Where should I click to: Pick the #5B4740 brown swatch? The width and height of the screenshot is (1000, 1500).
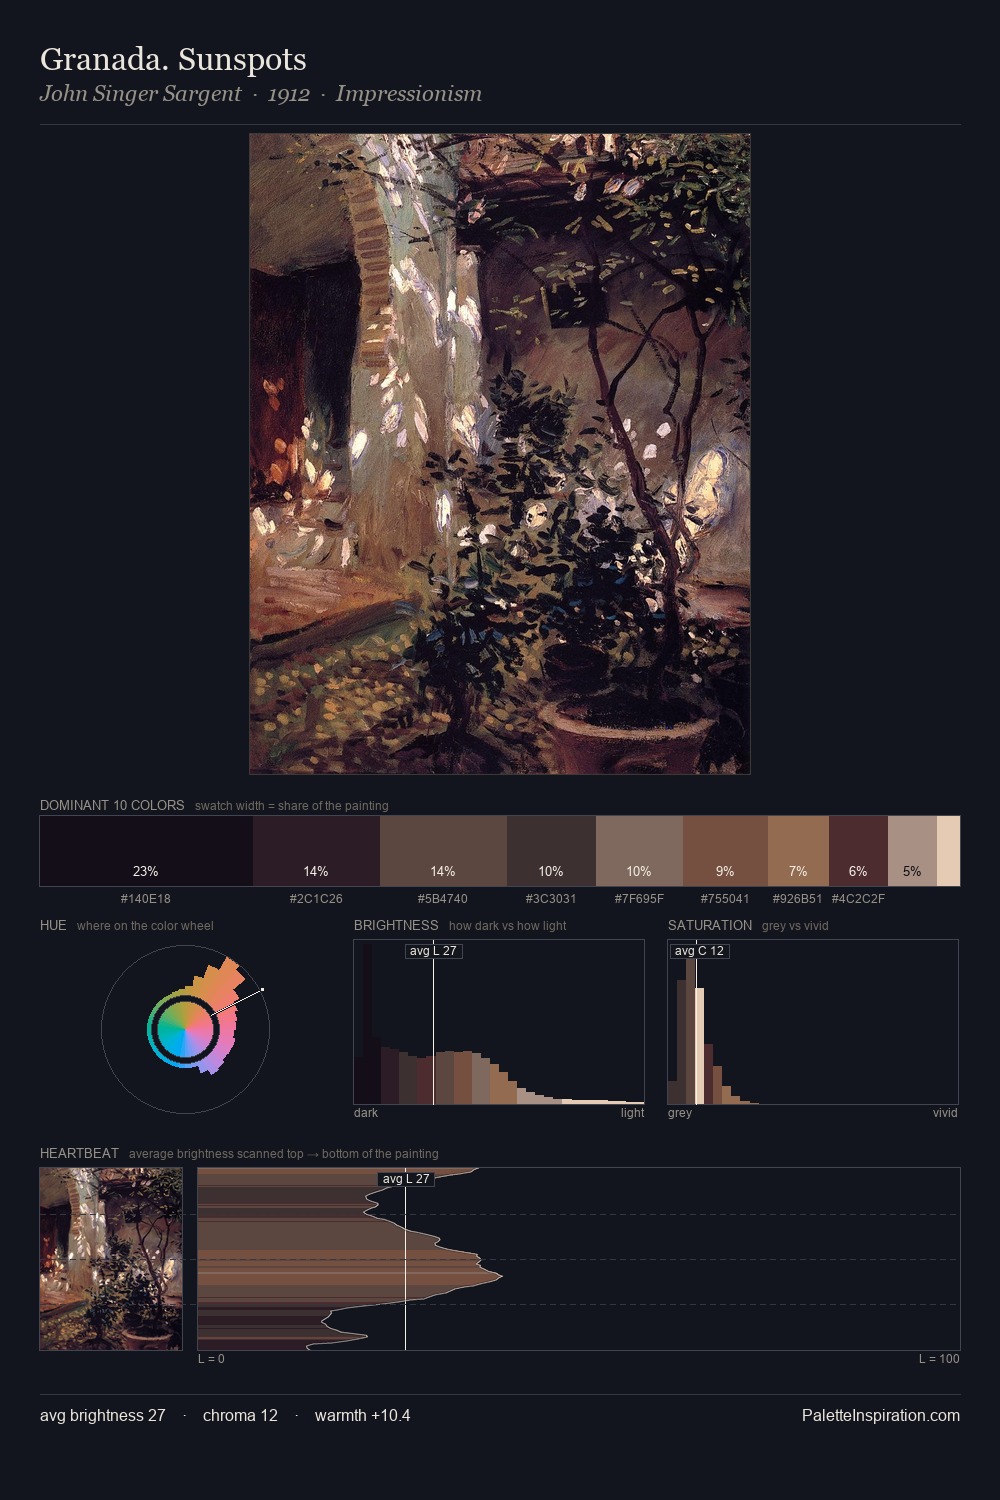tap(443, 851)
